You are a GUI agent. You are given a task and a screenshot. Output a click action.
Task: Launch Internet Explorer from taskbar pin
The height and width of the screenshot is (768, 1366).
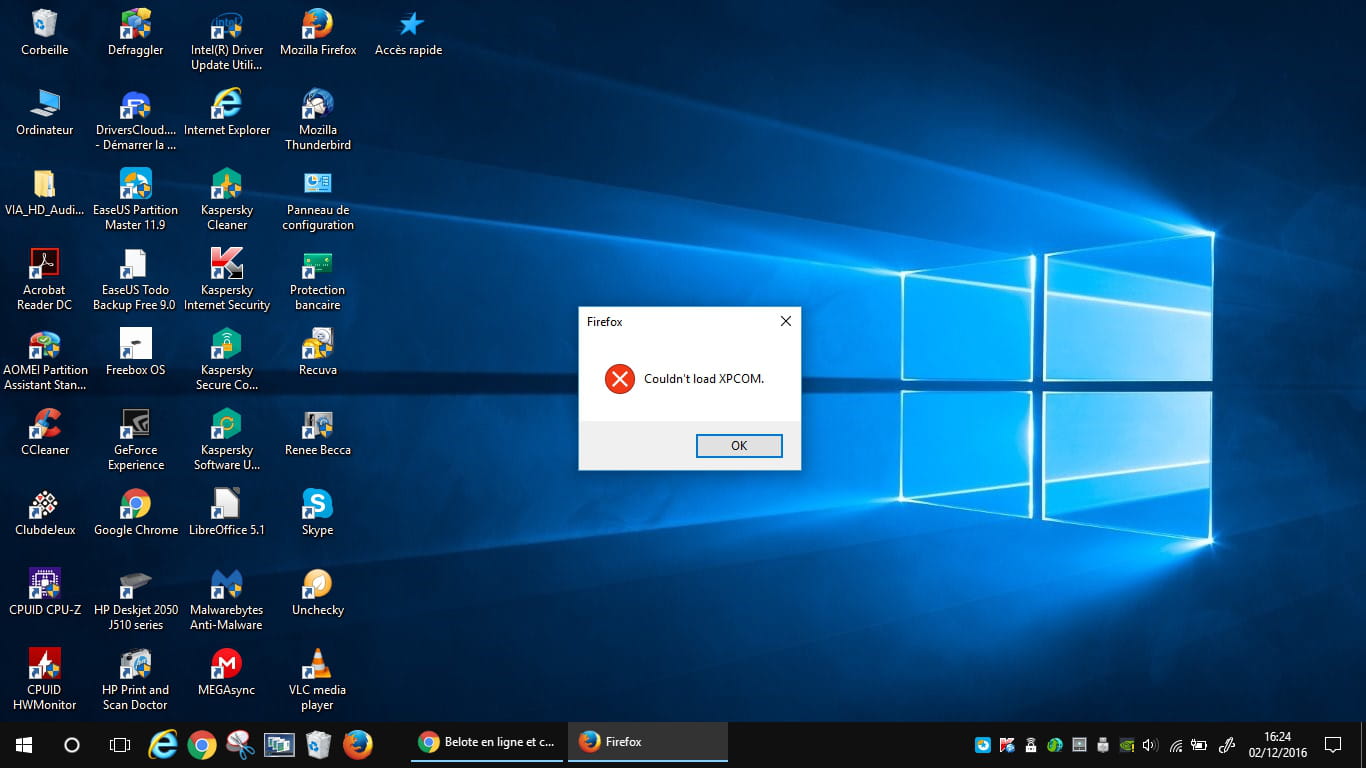[163, 744]
